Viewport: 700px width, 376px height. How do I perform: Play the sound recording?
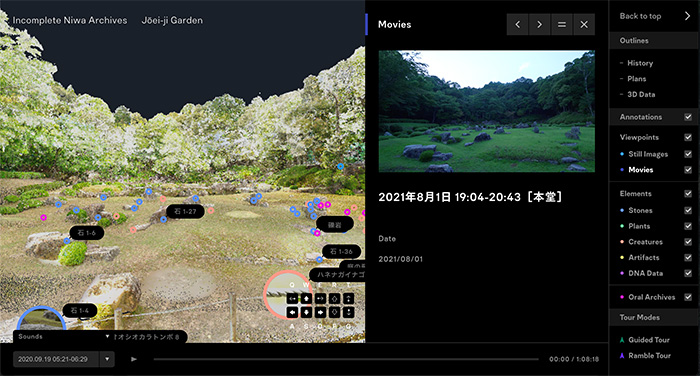point(133,359)
